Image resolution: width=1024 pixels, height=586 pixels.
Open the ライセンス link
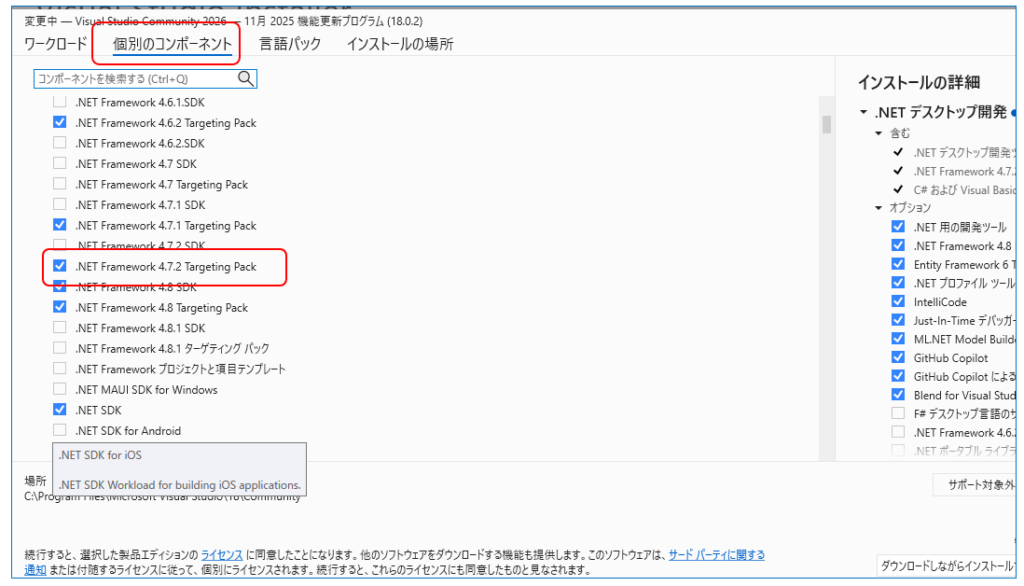[222, 555]
